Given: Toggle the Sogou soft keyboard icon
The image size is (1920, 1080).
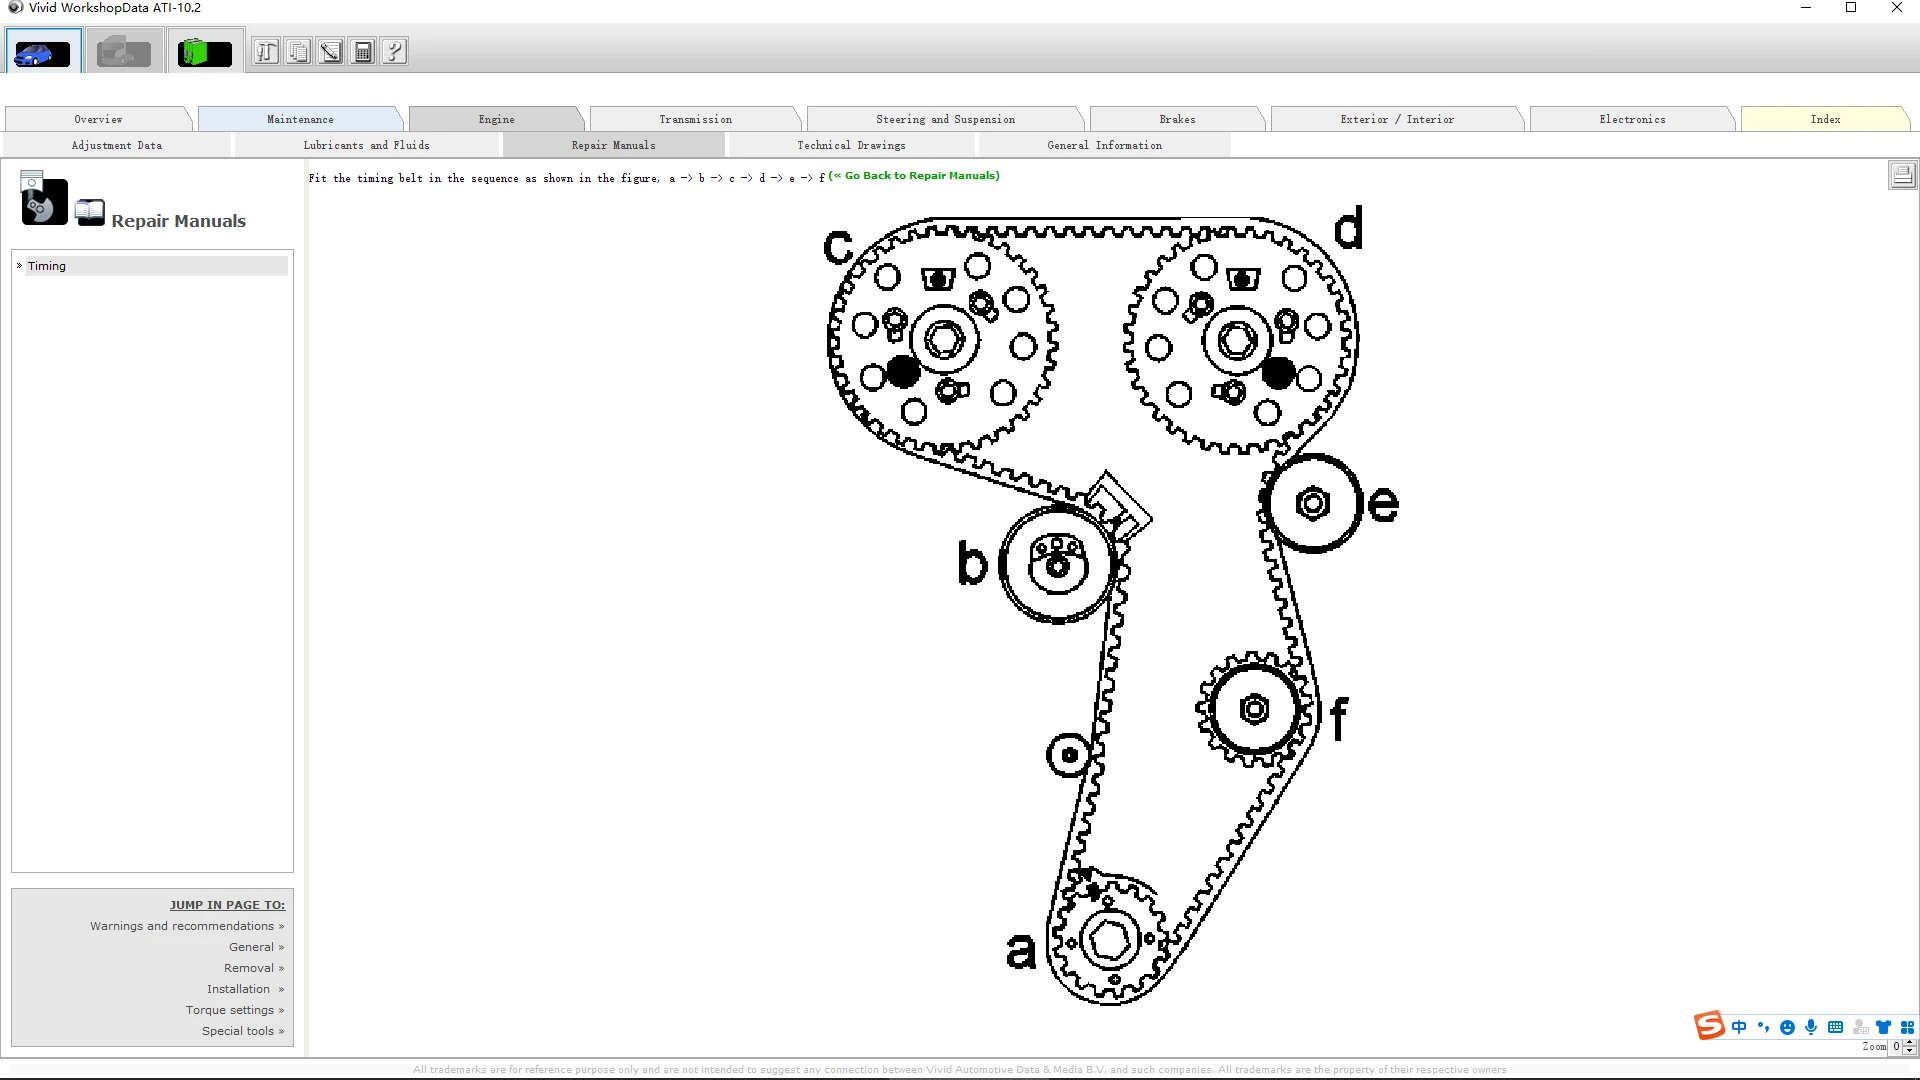Looking at the screenshot, I should (x=1835, y=1027).
